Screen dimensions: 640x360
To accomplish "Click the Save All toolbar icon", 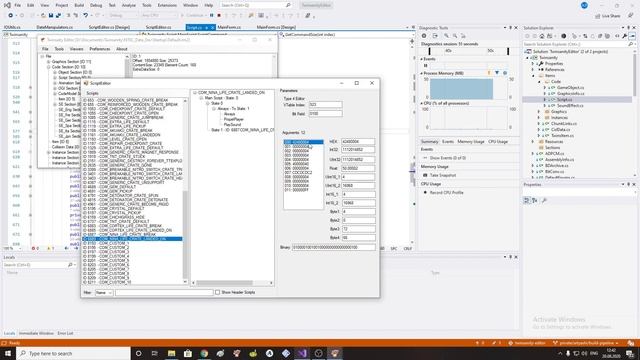I will [x=58, y=16].
